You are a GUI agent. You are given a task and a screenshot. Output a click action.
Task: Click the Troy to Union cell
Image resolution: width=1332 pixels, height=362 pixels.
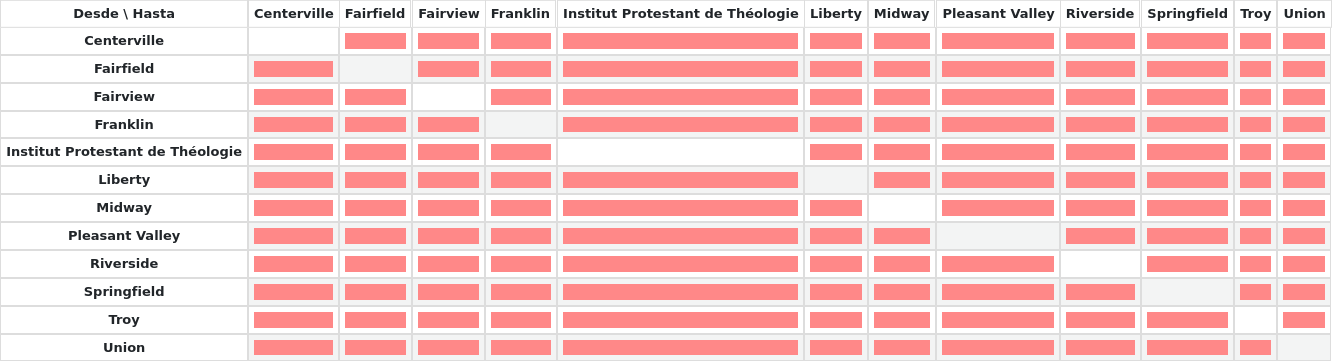pos(1304,320)
